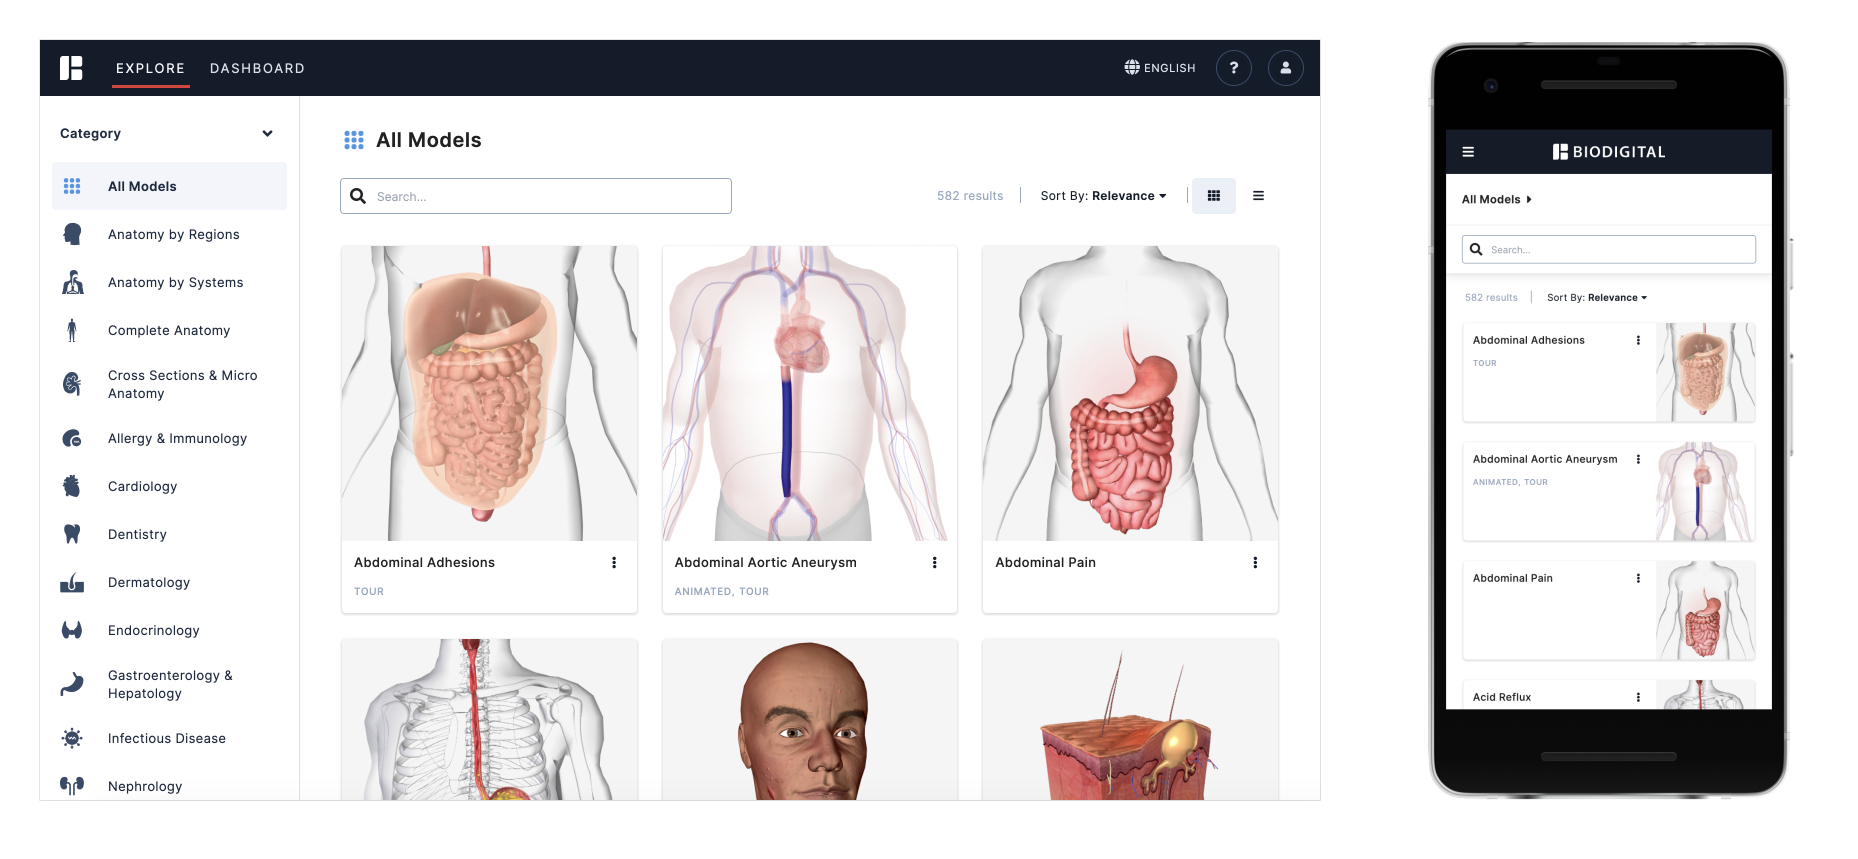Open phone Abdominal Pain options menu

(1638, 578)
